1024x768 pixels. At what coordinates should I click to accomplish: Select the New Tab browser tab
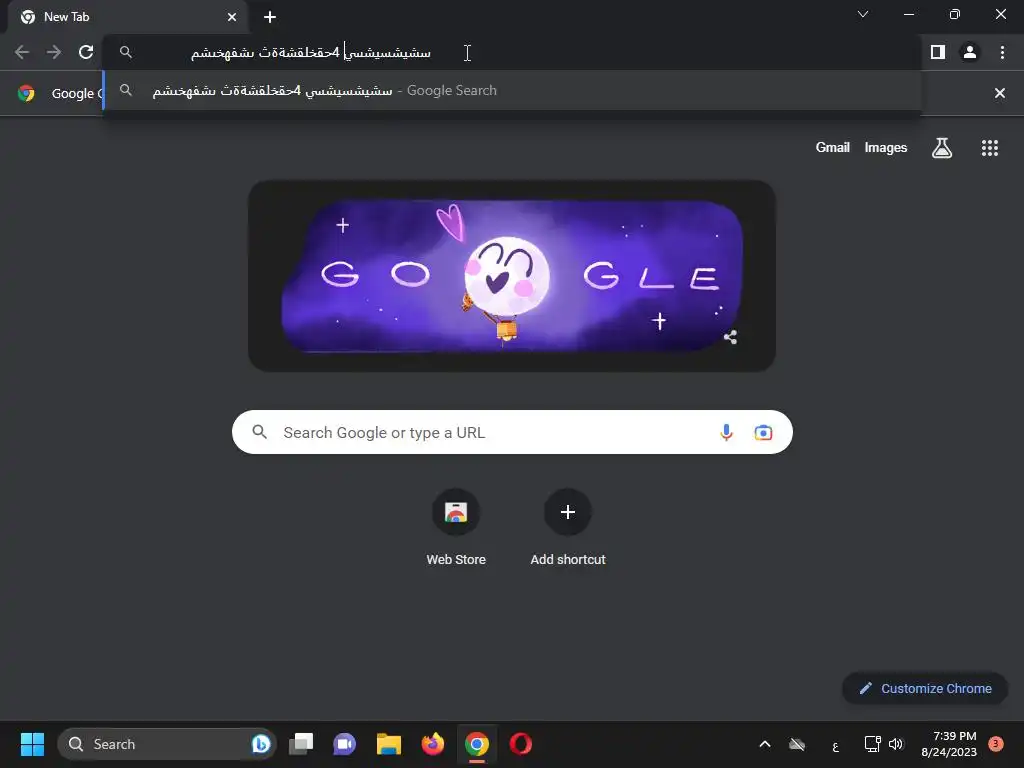pos(127,17)
